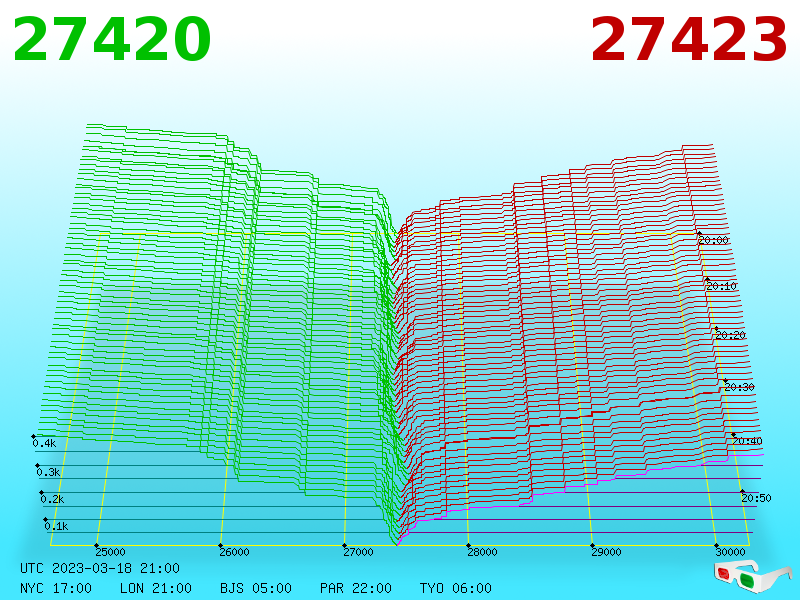This screenshot has width=800, height=600.
Task: Click the 20:30 time axis marker
Action: 739,387
